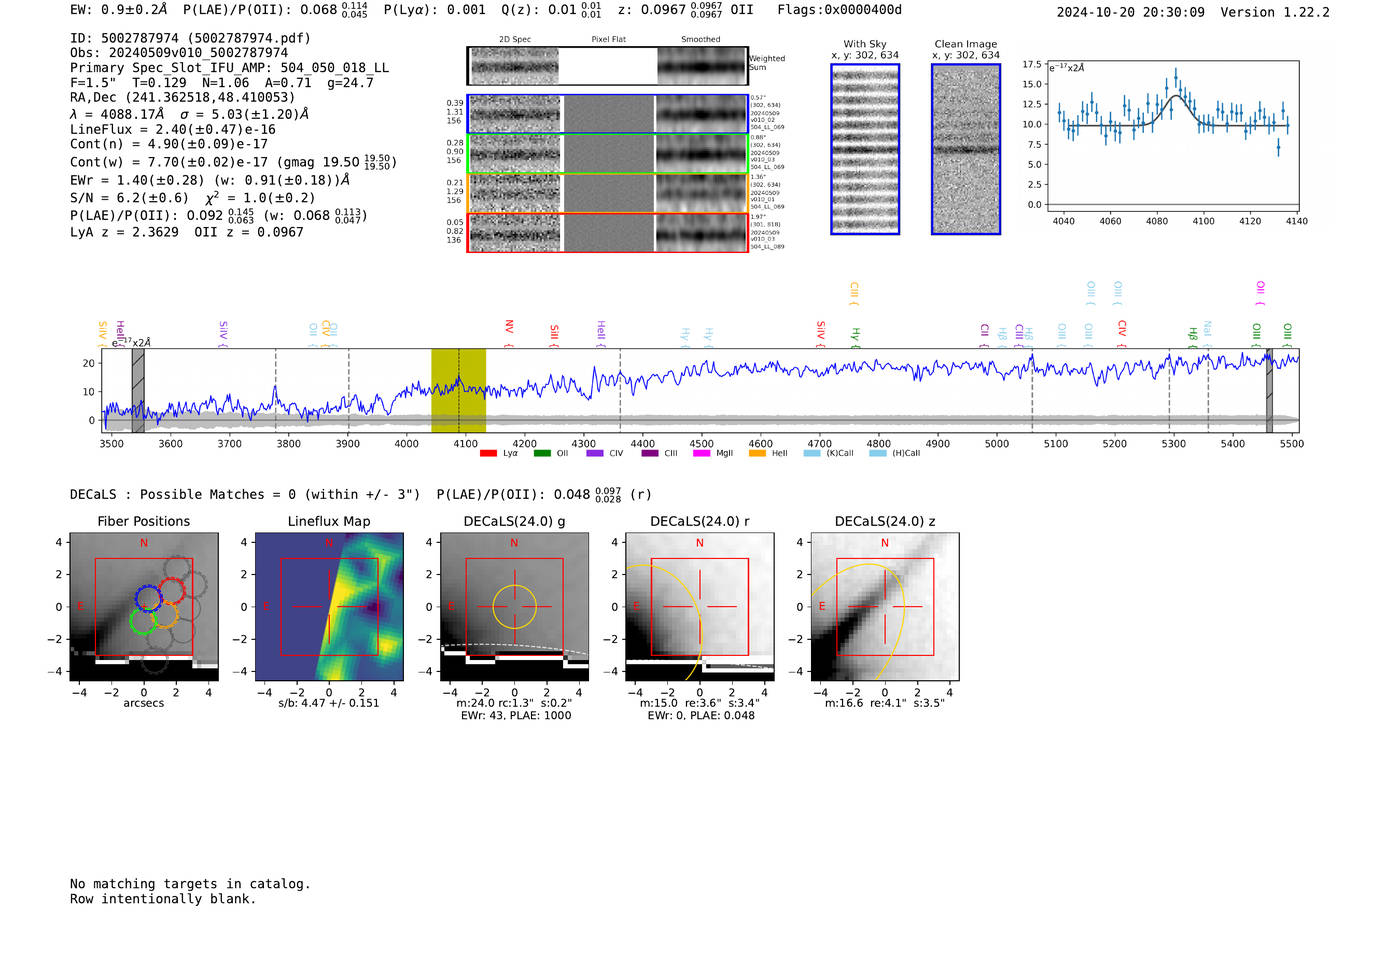Select the red-outlined 2D spectrum fiber row
The width and height of the screenshot is (1400, 953).
608,232
